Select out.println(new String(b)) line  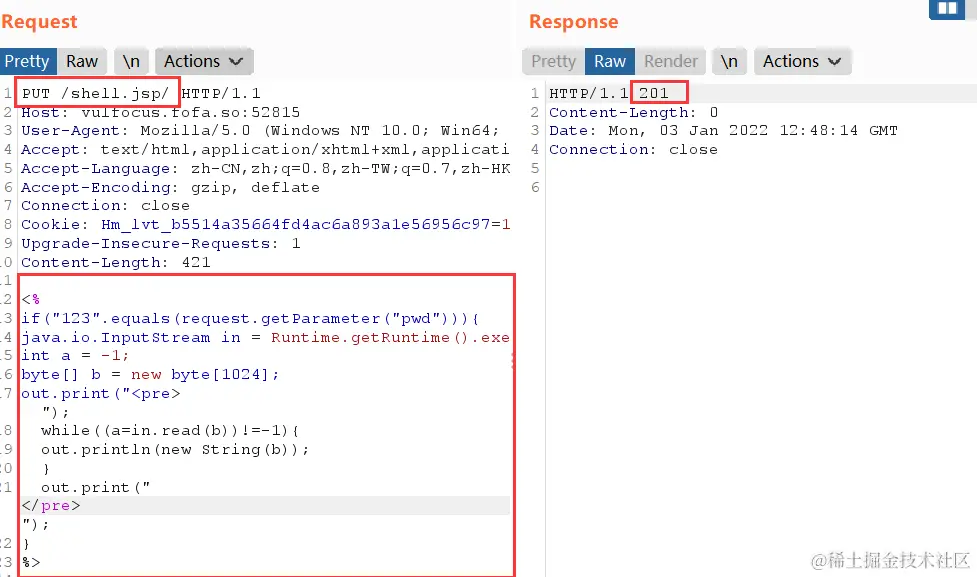[175, 449]
